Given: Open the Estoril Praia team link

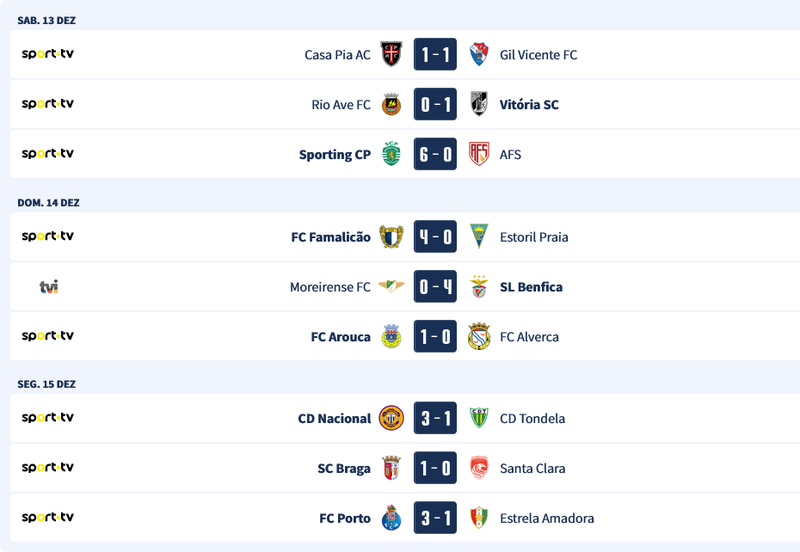Looking at the screenshot, I should (x=534, y=237).
